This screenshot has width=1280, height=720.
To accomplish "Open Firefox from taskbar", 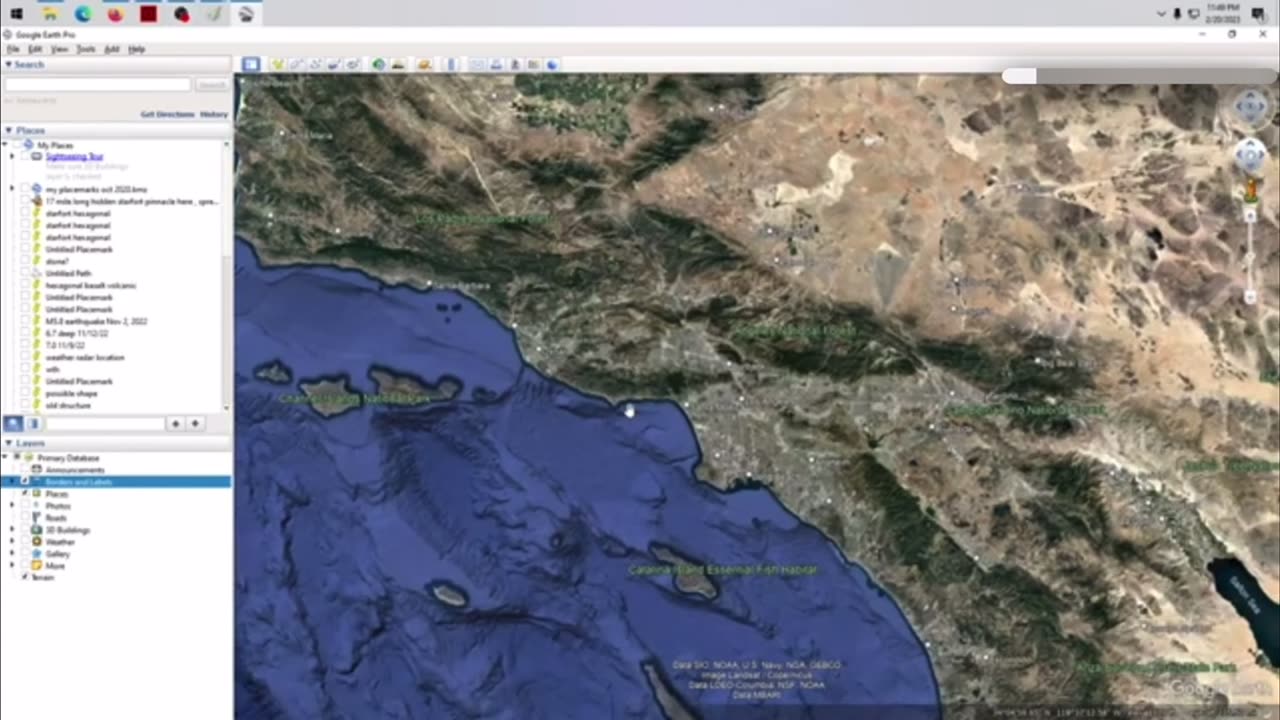I will pyautogui.click(x=115, y=13).
